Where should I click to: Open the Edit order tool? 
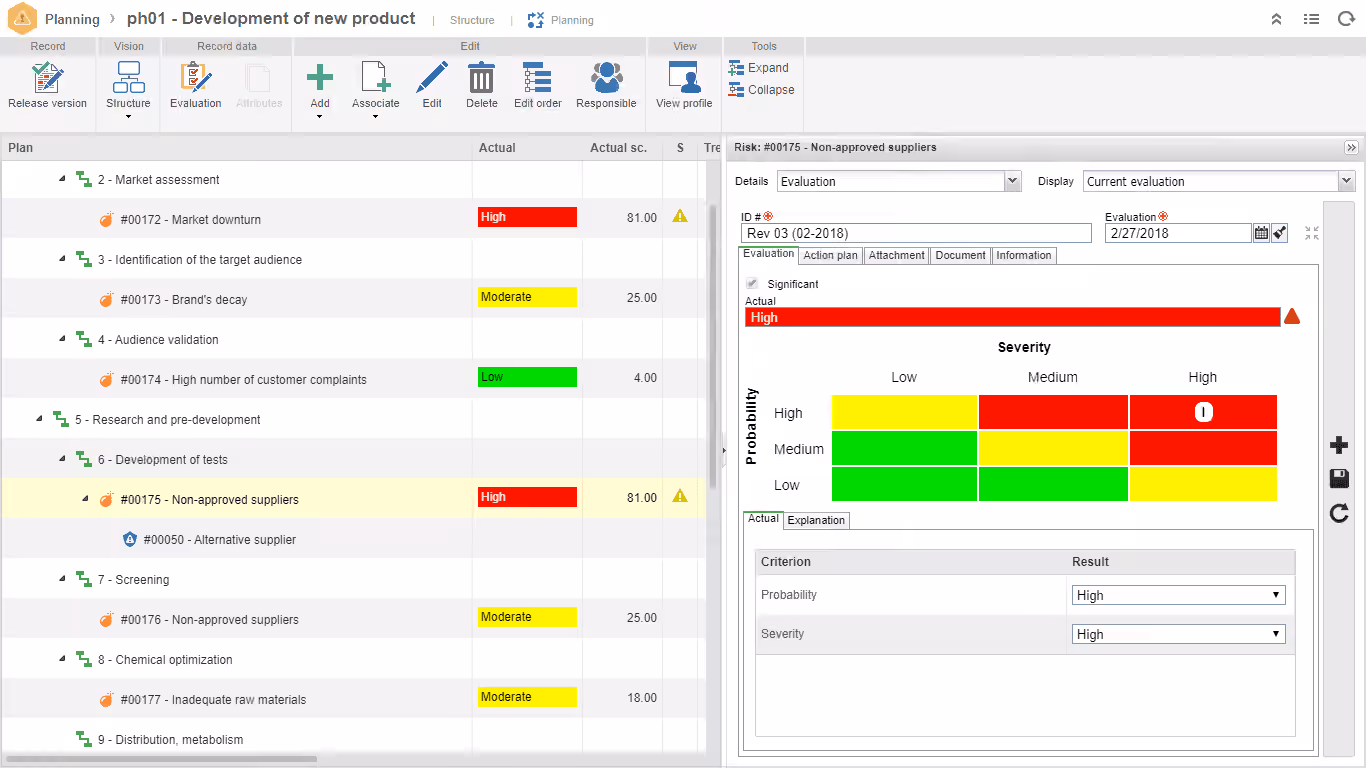pos(537,78)
